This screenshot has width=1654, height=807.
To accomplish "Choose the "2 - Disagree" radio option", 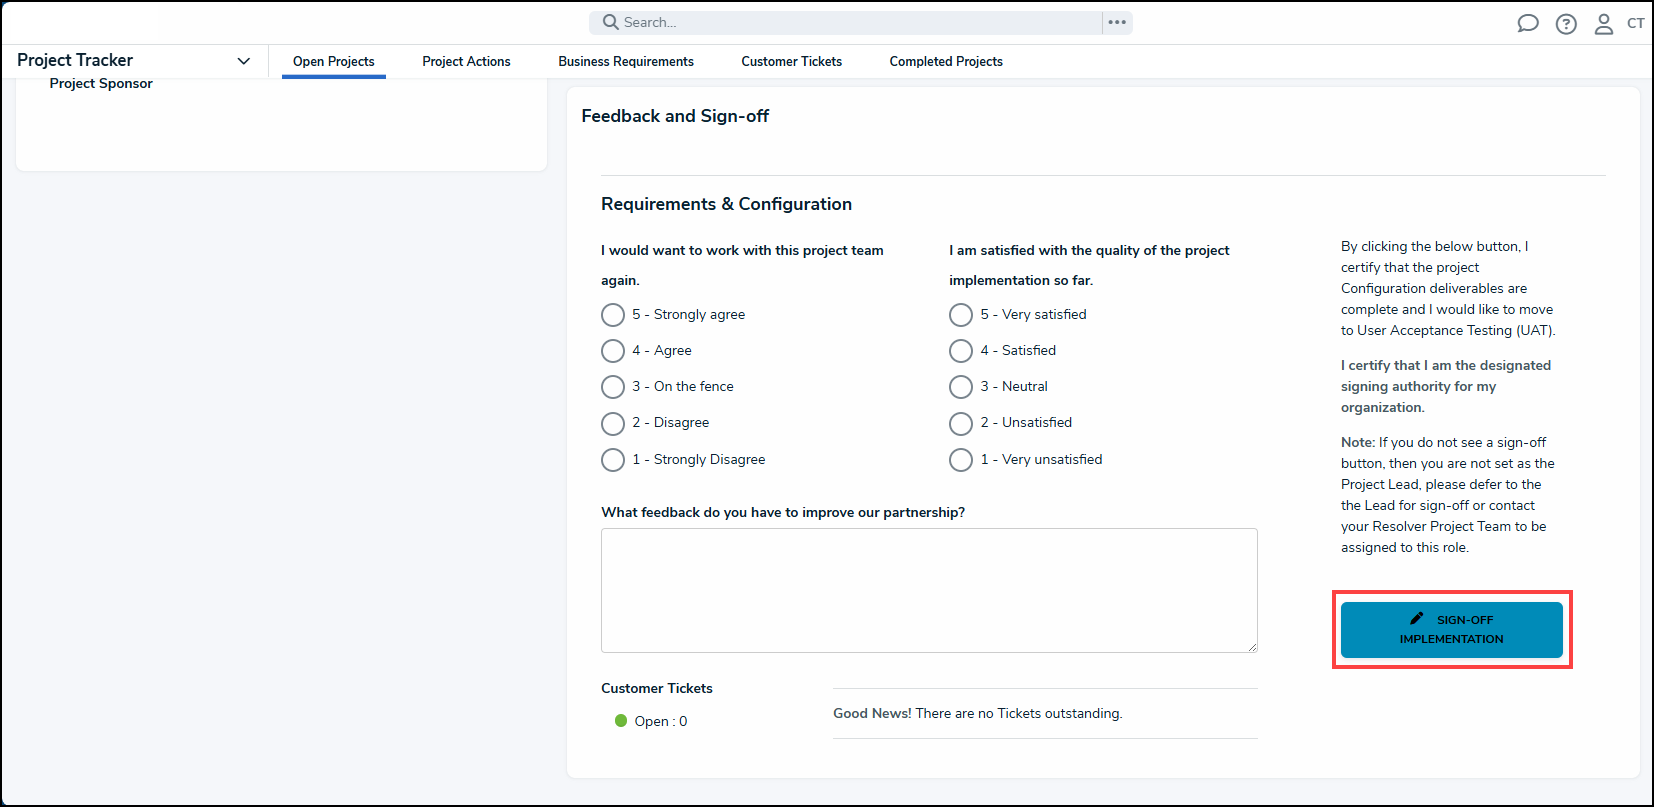I will (613, 423).
